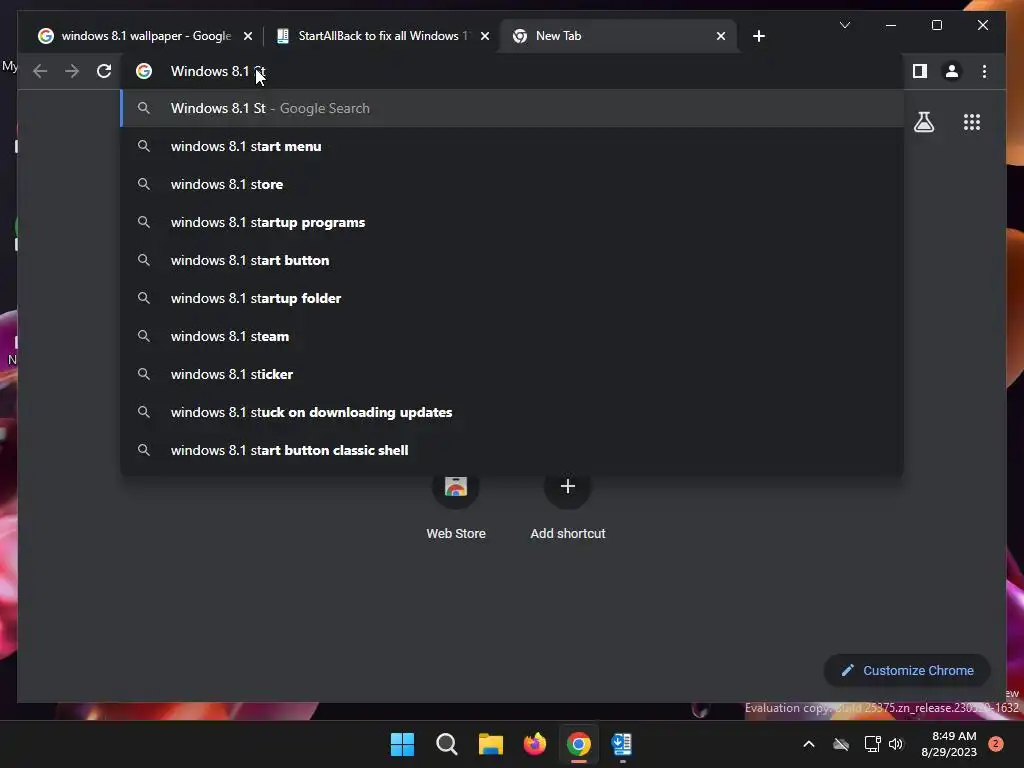Select windows 8.1 stuck on downloading updates
1024x768 pixels.
[512, 412]
